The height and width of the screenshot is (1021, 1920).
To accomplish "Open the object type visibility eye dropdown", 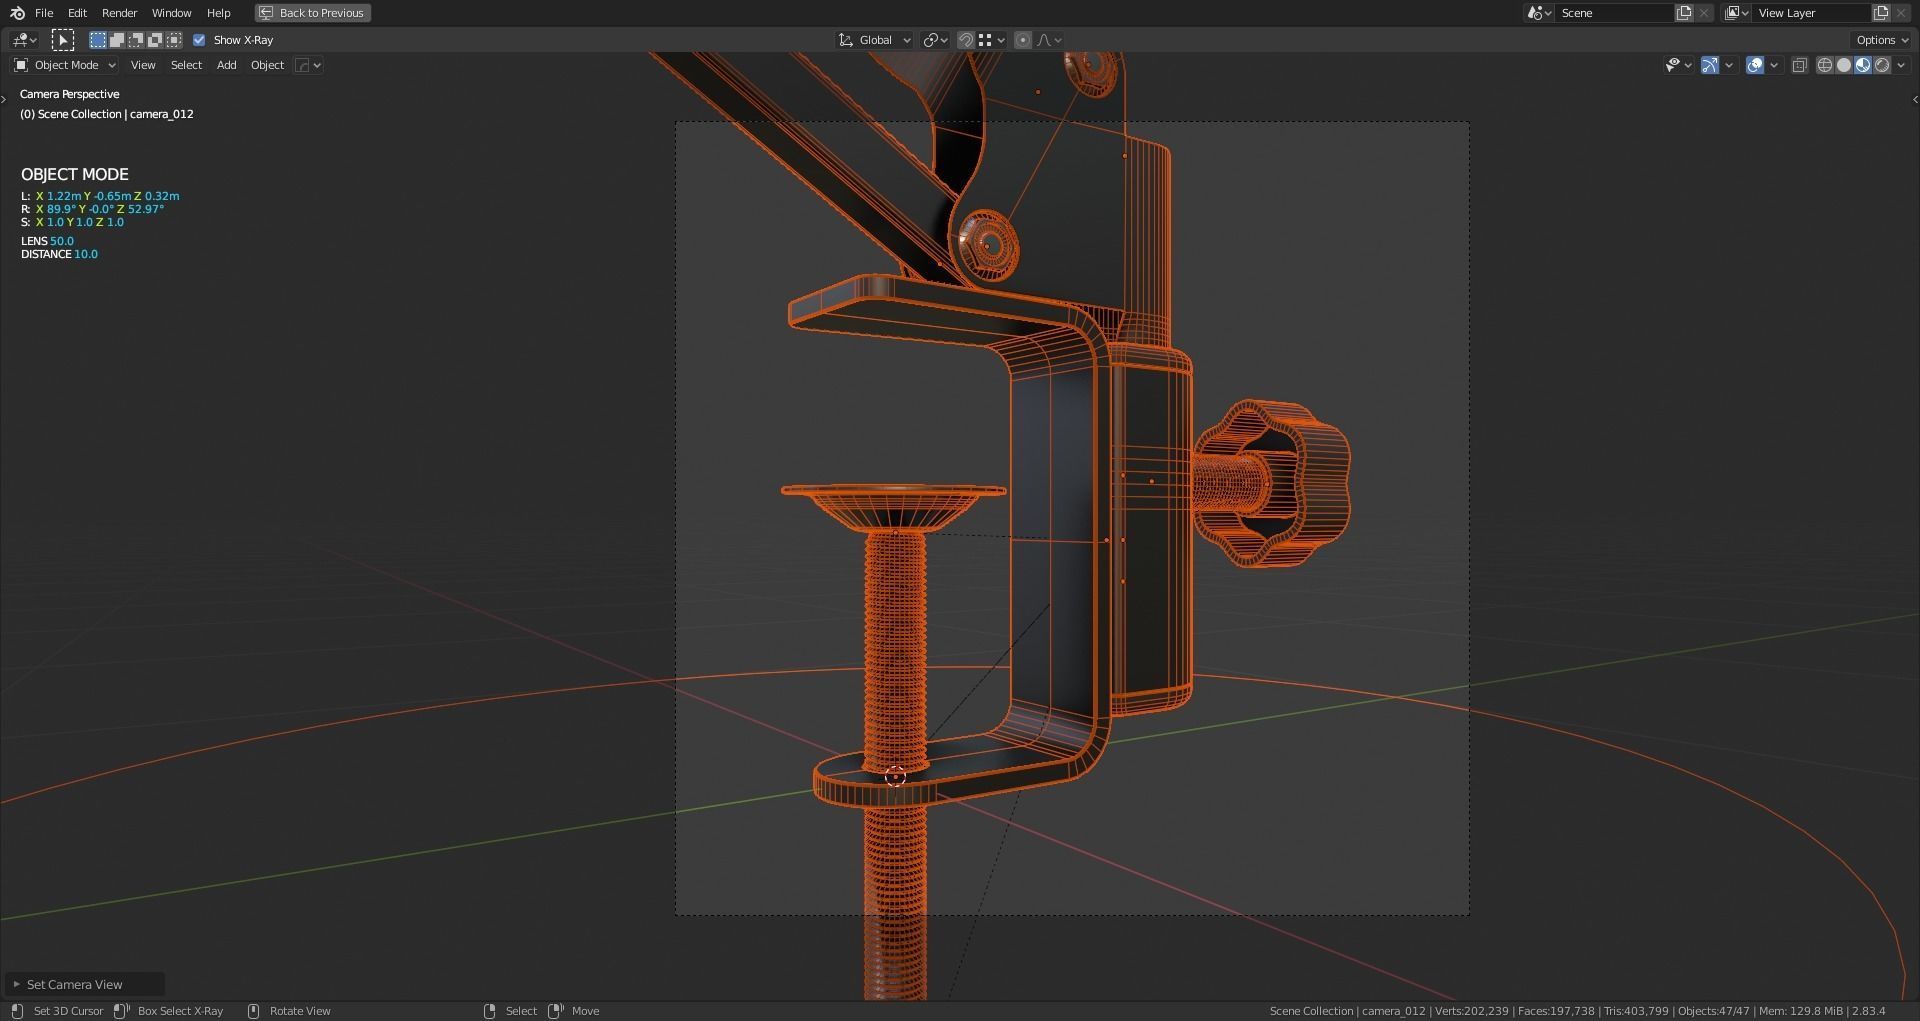I will [1678, 65].
